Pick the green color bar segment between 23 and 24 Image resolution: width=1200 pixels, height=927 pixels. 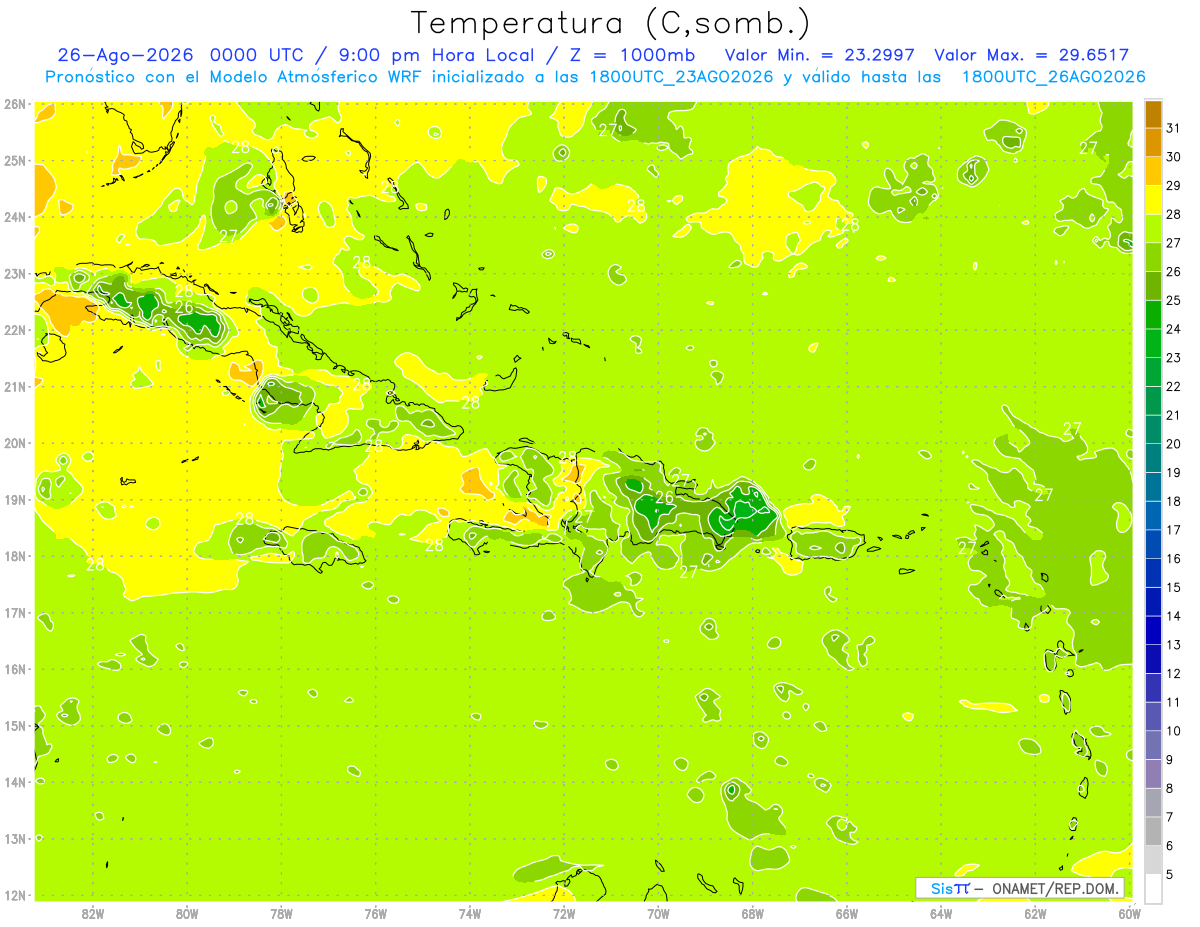coord(1153,343)
